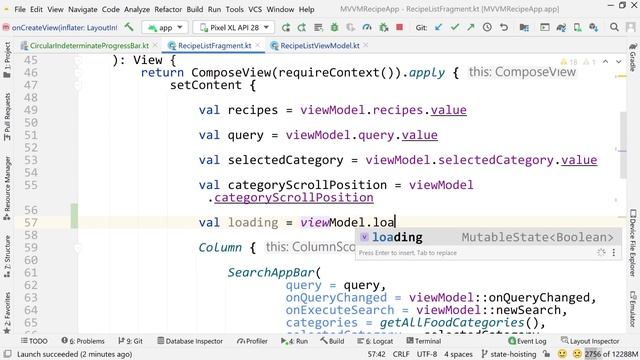Open the Resource Manager side panel
640x360 pixels.
(7, 188)
